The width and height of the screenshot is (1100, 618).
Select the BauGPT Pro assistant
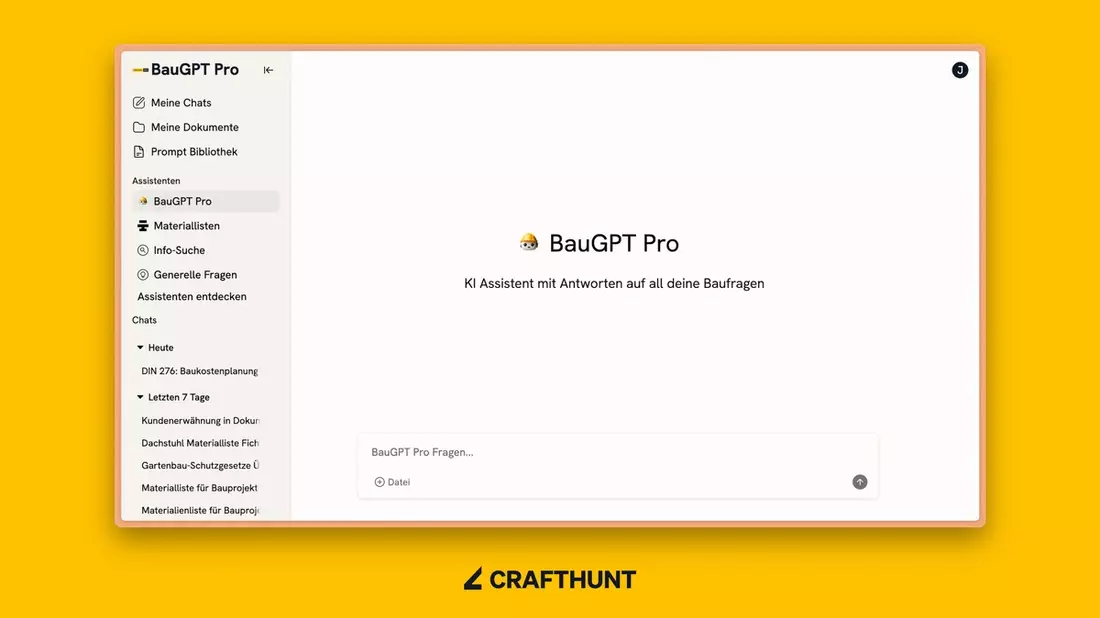(x=206, y=201)
